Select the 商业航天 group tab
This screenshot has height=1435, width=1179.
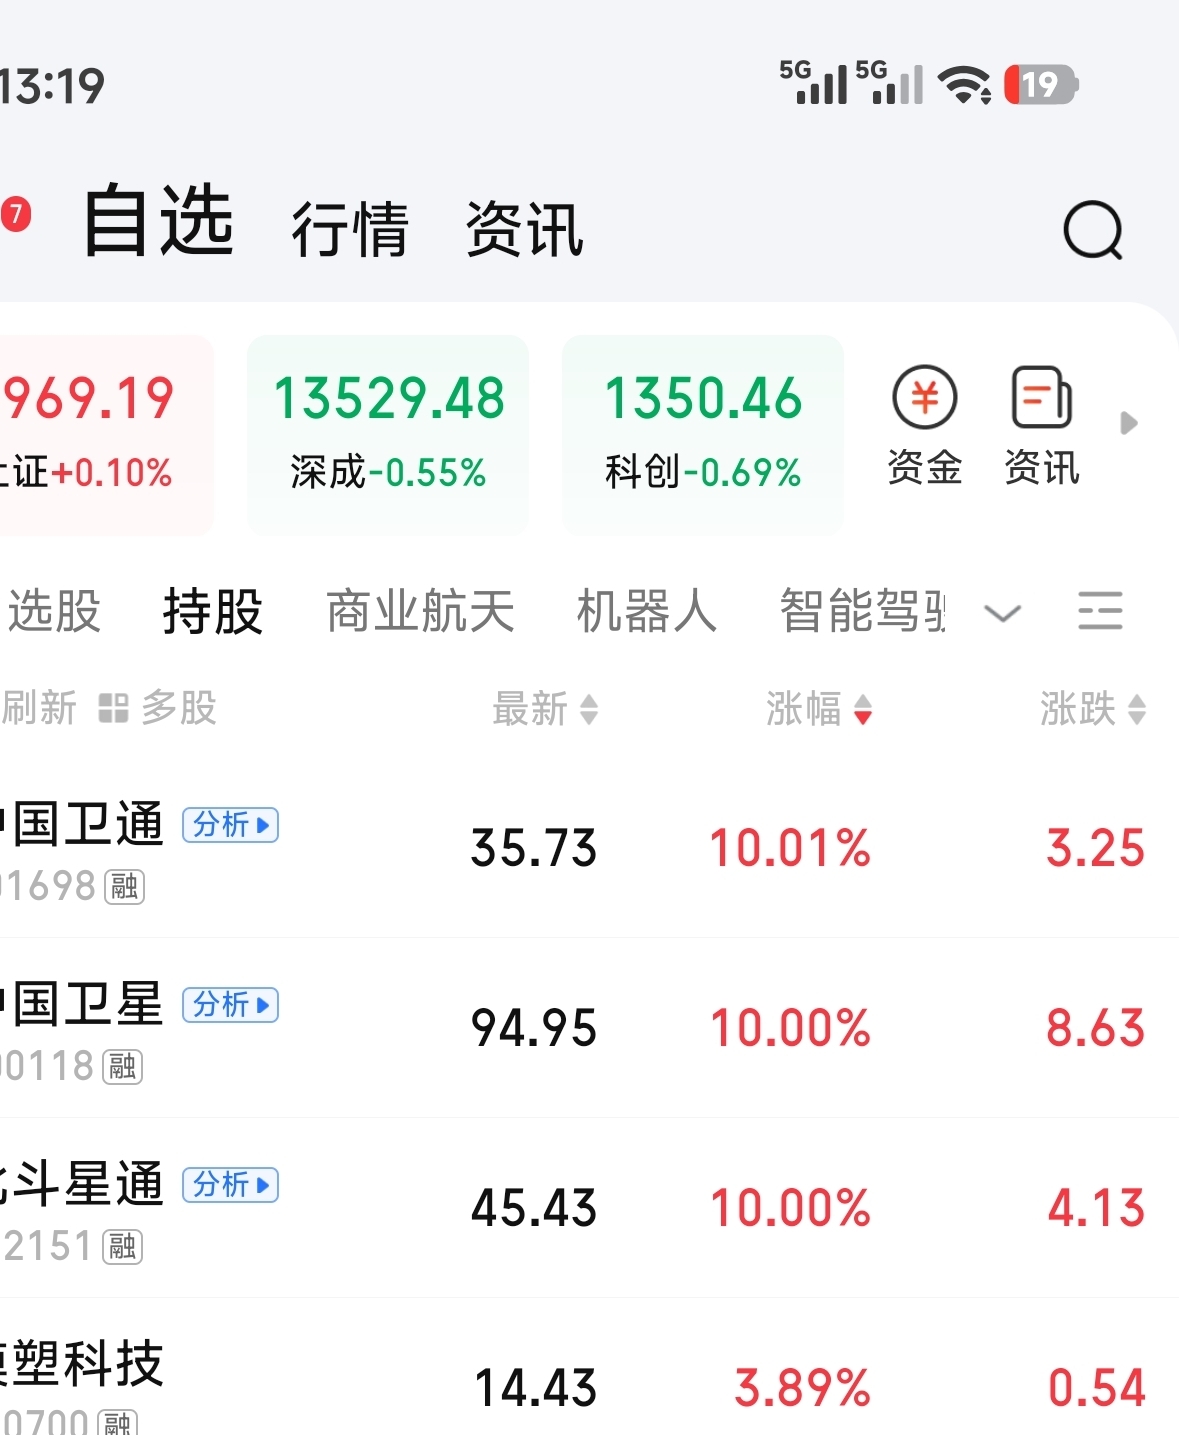tap(420, 611)
